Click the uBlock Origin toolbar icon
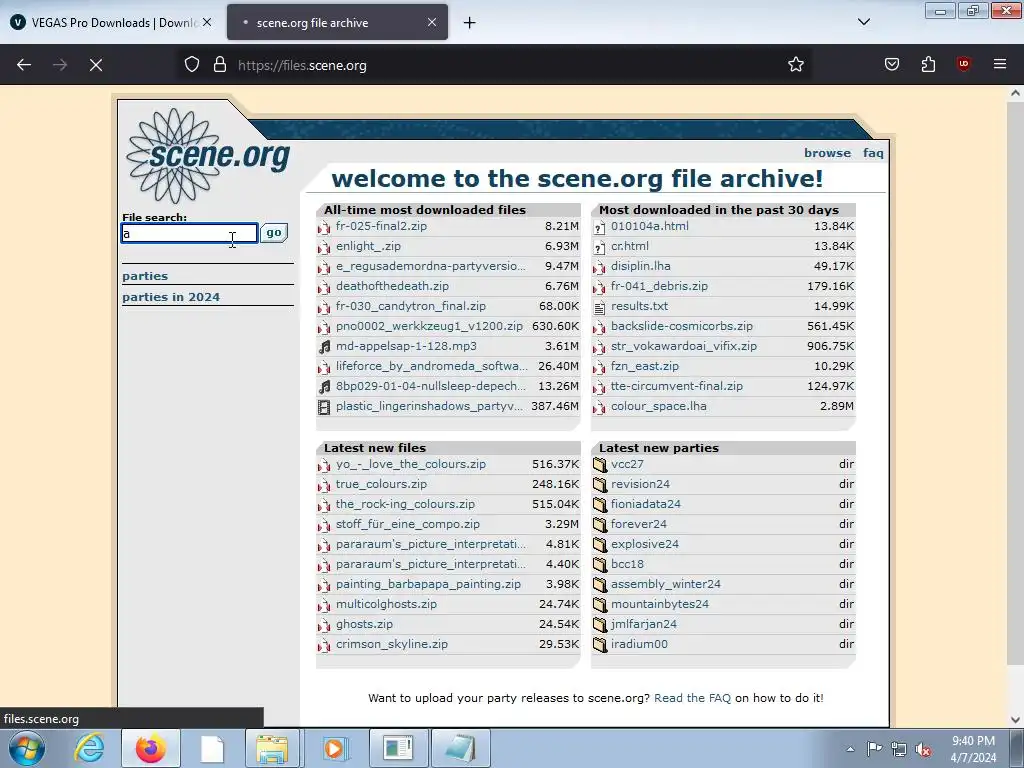Viewport: 1024px width, 768px height. pyautogui.click(x=963, y=65)
